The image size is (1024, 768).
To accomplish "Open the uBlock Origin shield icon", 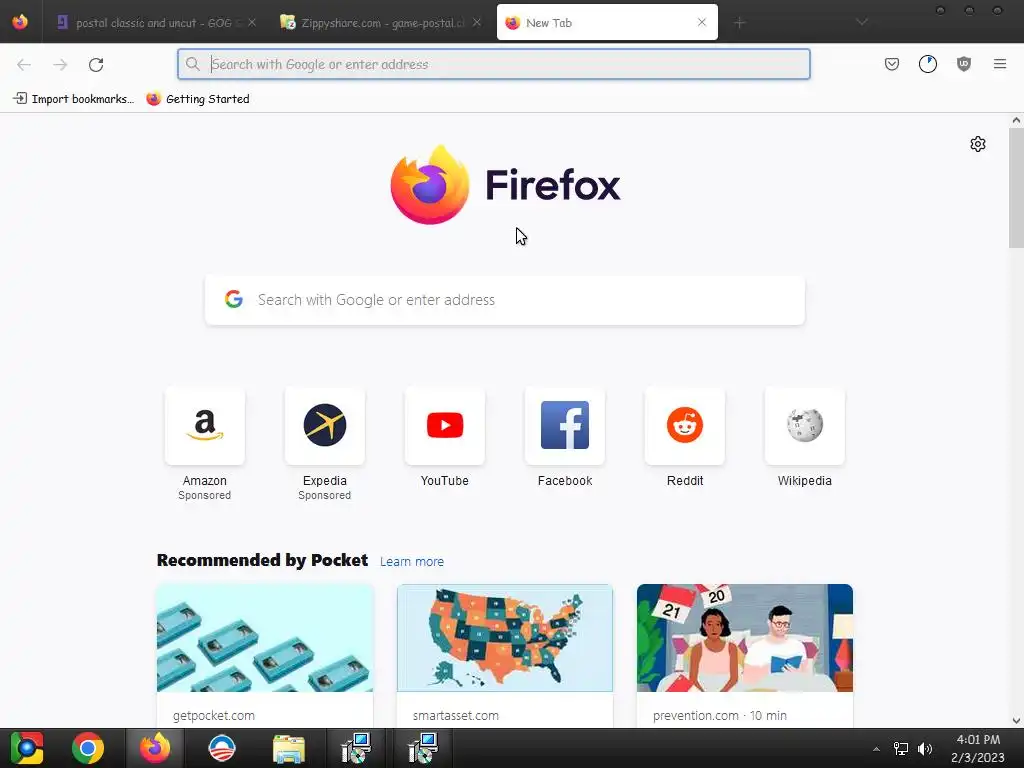I will click(x=963, y=64).
